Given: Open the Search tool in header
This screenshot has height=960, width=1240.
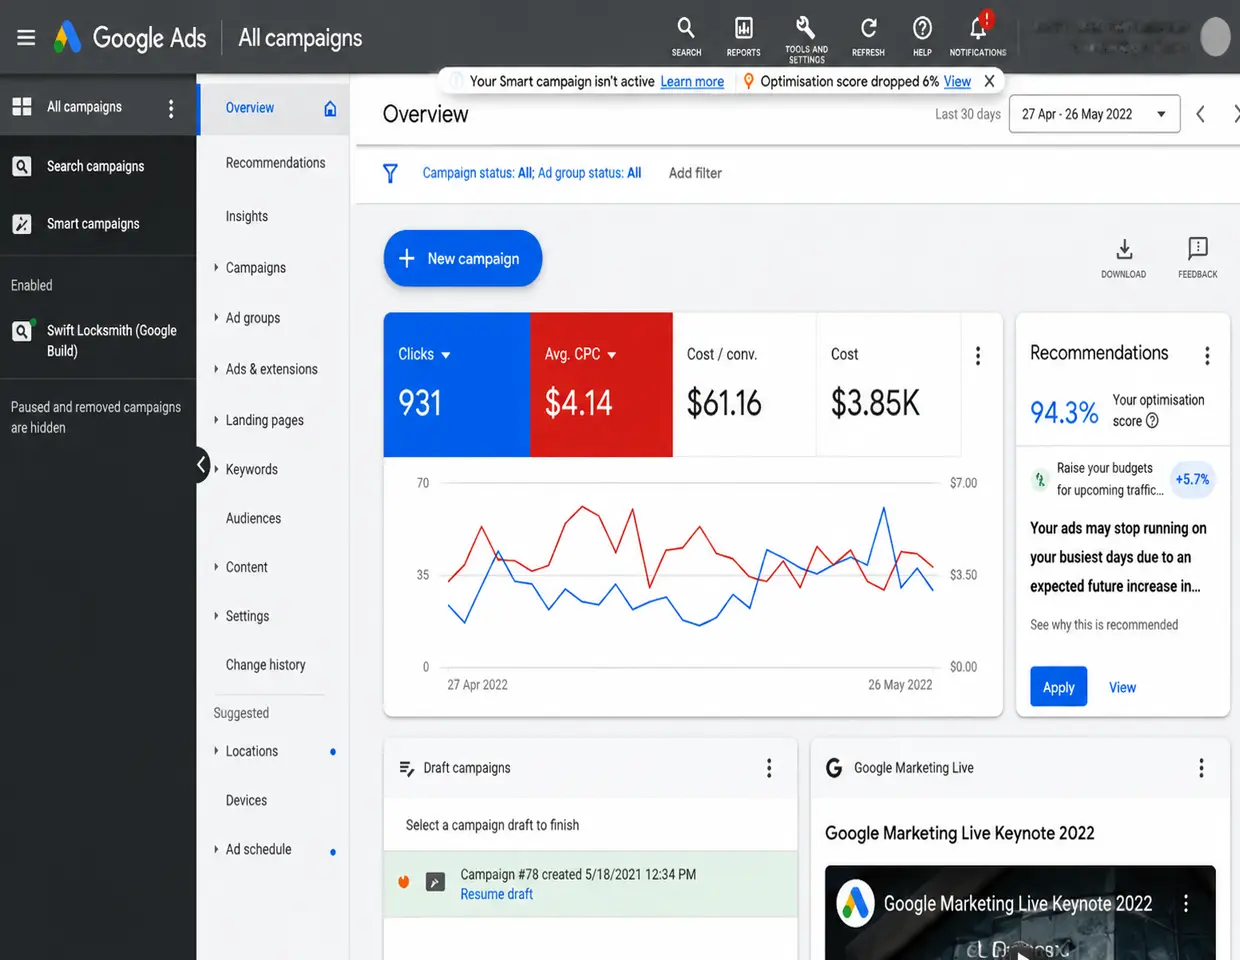Looking at the screenshot, I should 686,36.
